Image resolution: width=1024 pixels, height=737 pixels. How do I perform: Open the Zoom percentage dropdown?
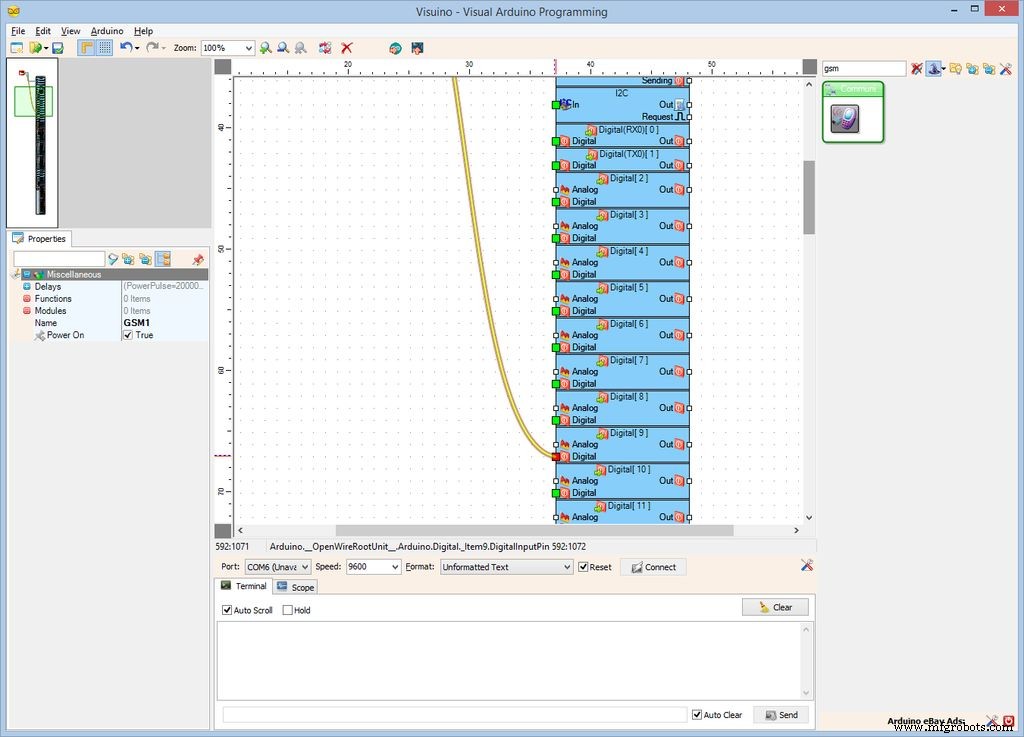(x=248, y=48)
